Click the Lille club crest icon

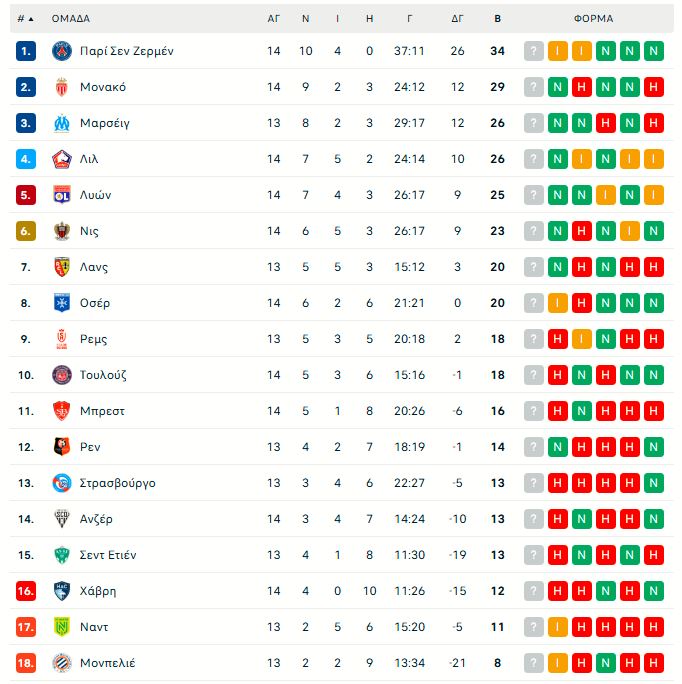pyautogui.click(x=62, y=159)
